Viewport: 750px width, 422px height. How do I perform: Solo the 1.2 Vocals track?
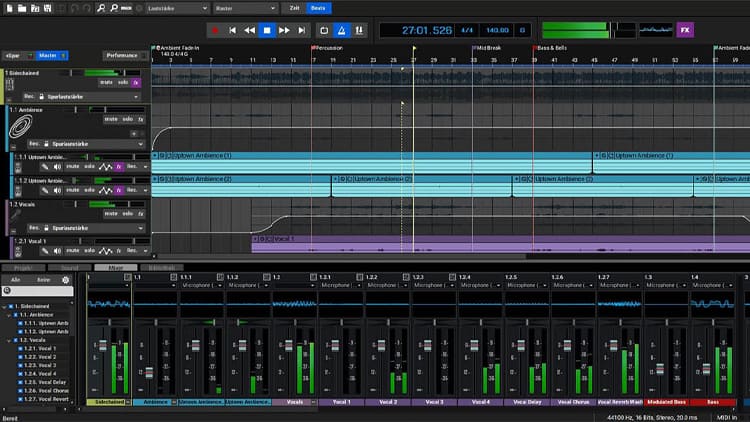click(128, 214)
